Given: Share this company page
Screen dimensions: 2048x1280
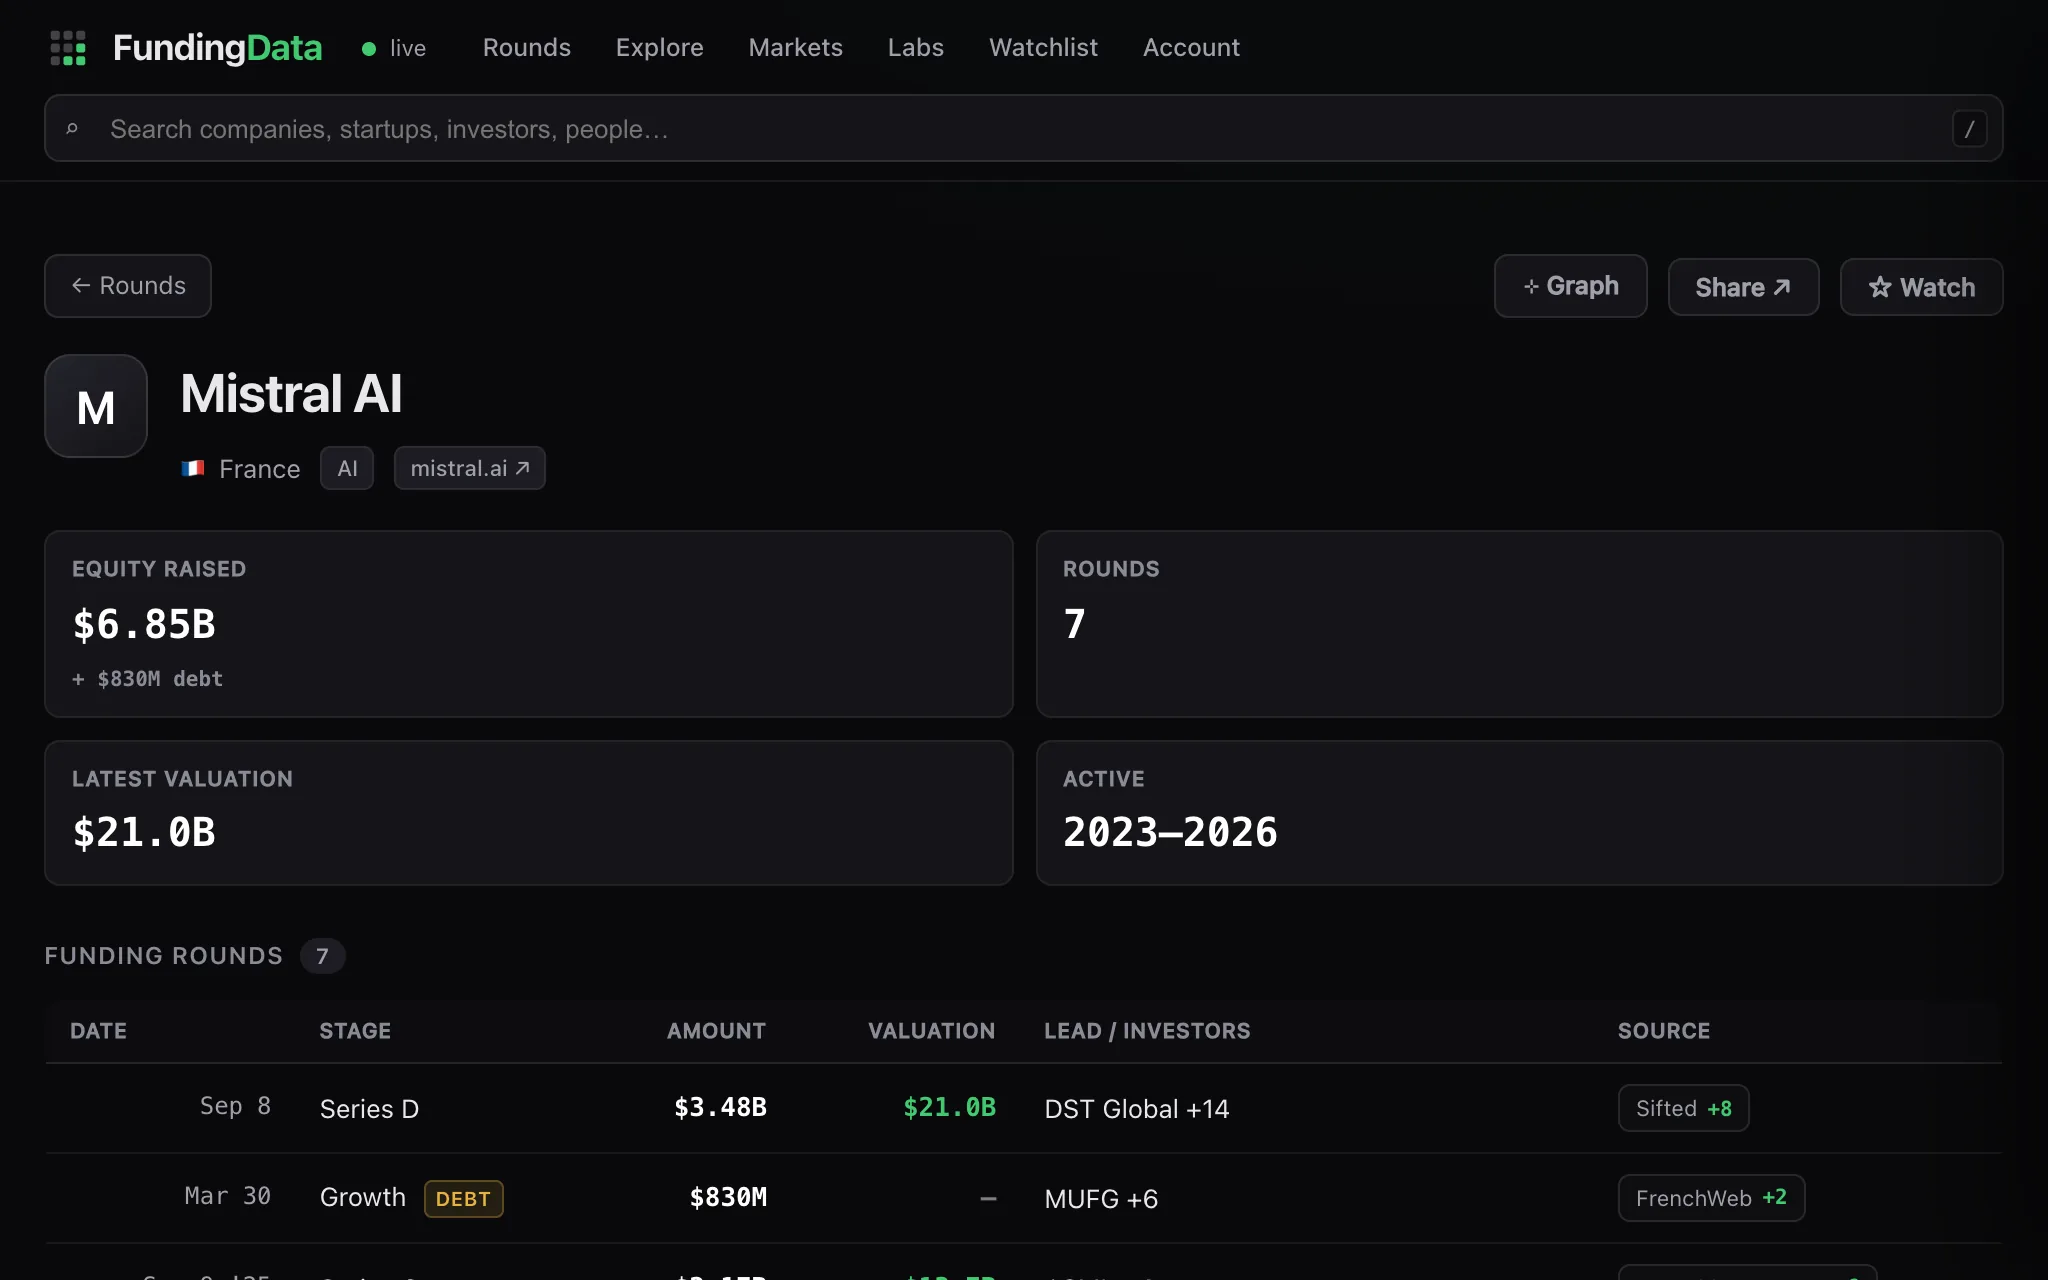Looking at the screenshot, I should point(1743,287).
